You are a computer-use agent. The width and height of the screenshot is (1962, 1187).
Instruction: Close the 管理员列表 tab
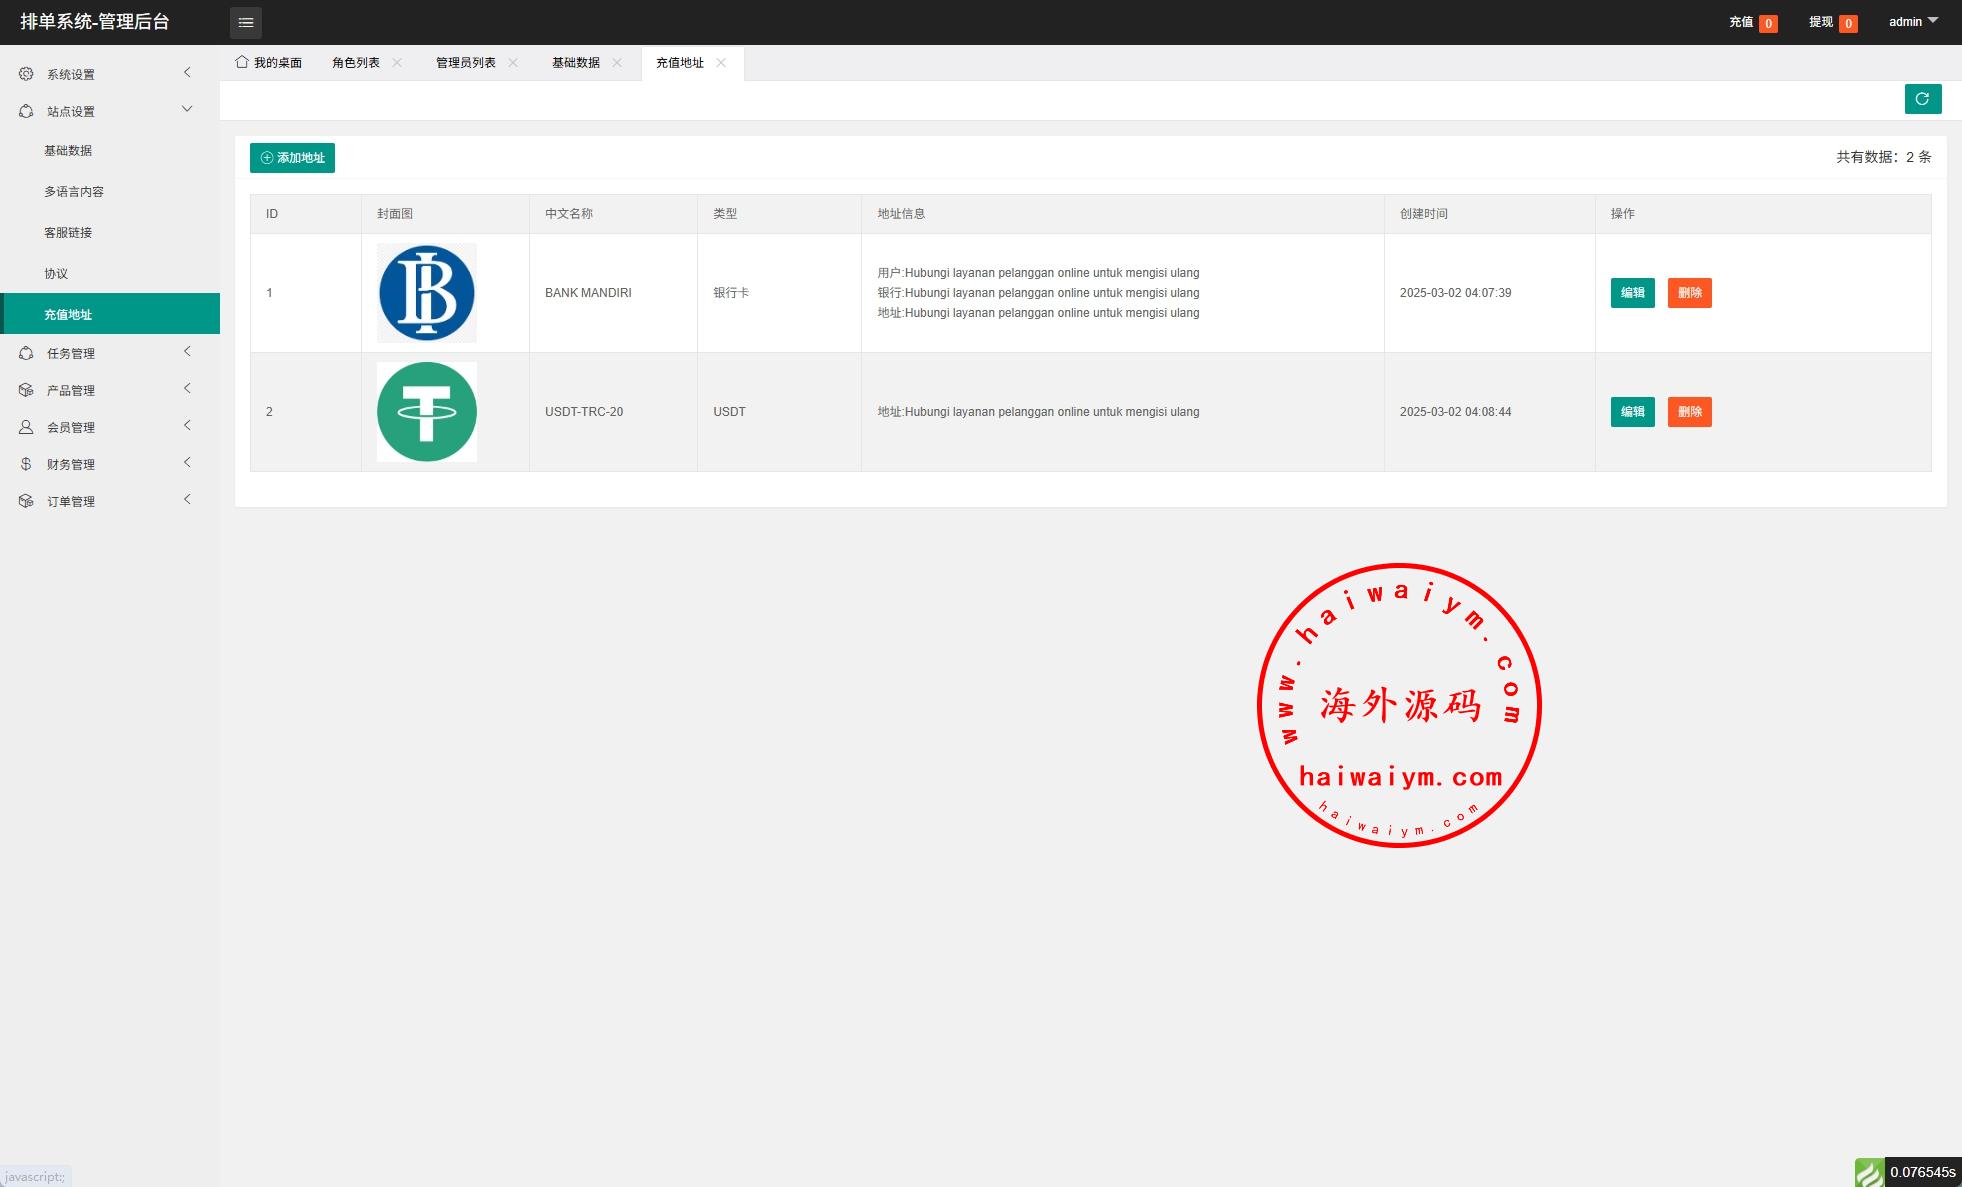pos(513,62)
